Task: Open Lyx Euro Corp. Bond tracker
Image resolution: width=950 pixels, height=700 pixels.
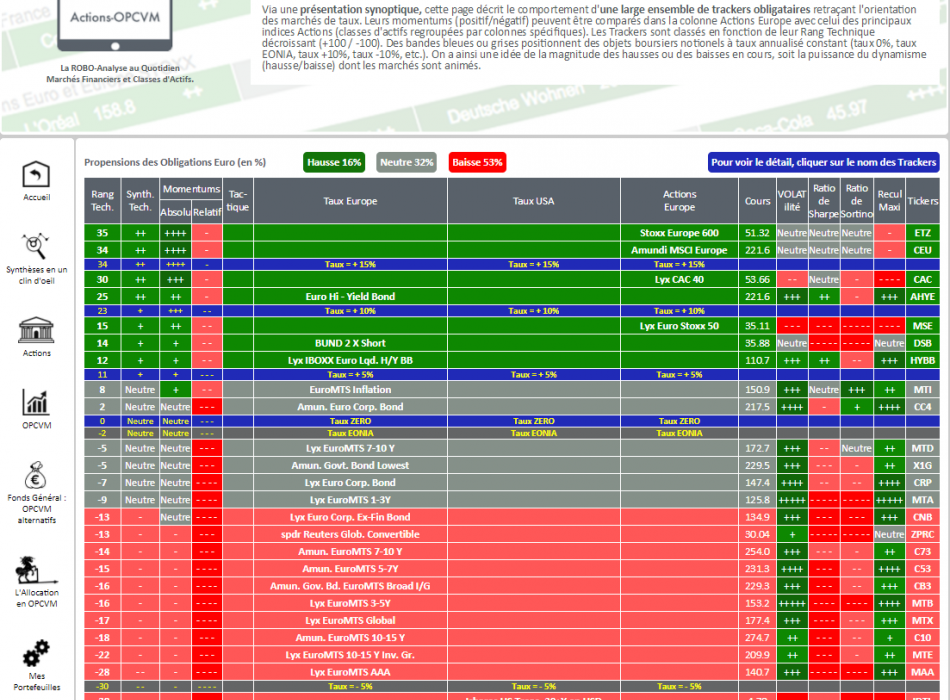Action: coord(350,482)
